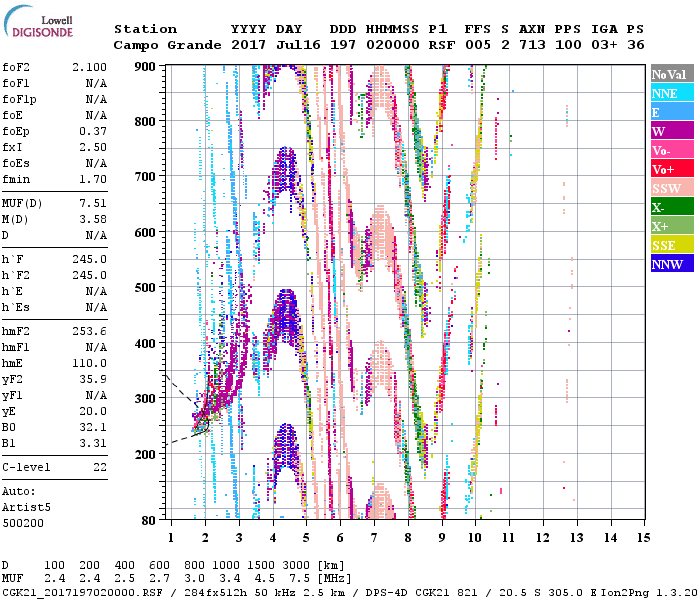
Task: Click the foF2 value 2.100
Action: [x=91, y=67]
